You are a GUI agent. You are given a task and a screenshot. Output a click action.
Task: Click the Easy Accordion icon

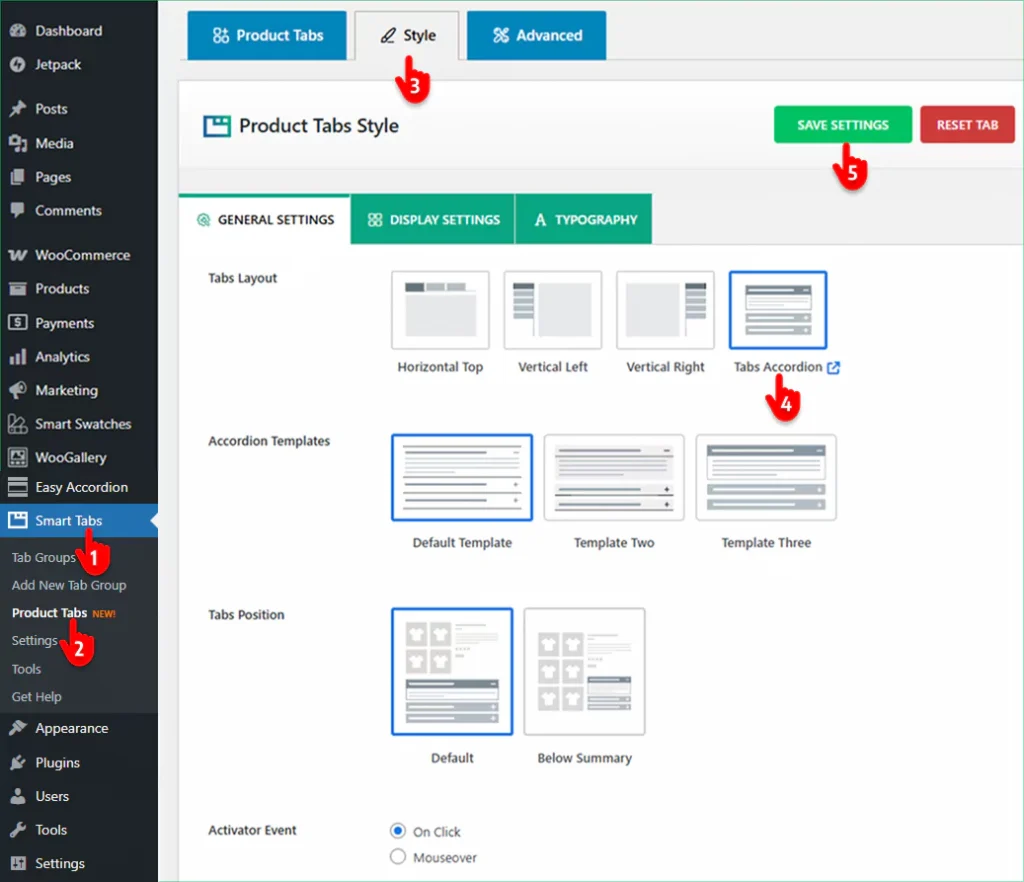[18, 487]
